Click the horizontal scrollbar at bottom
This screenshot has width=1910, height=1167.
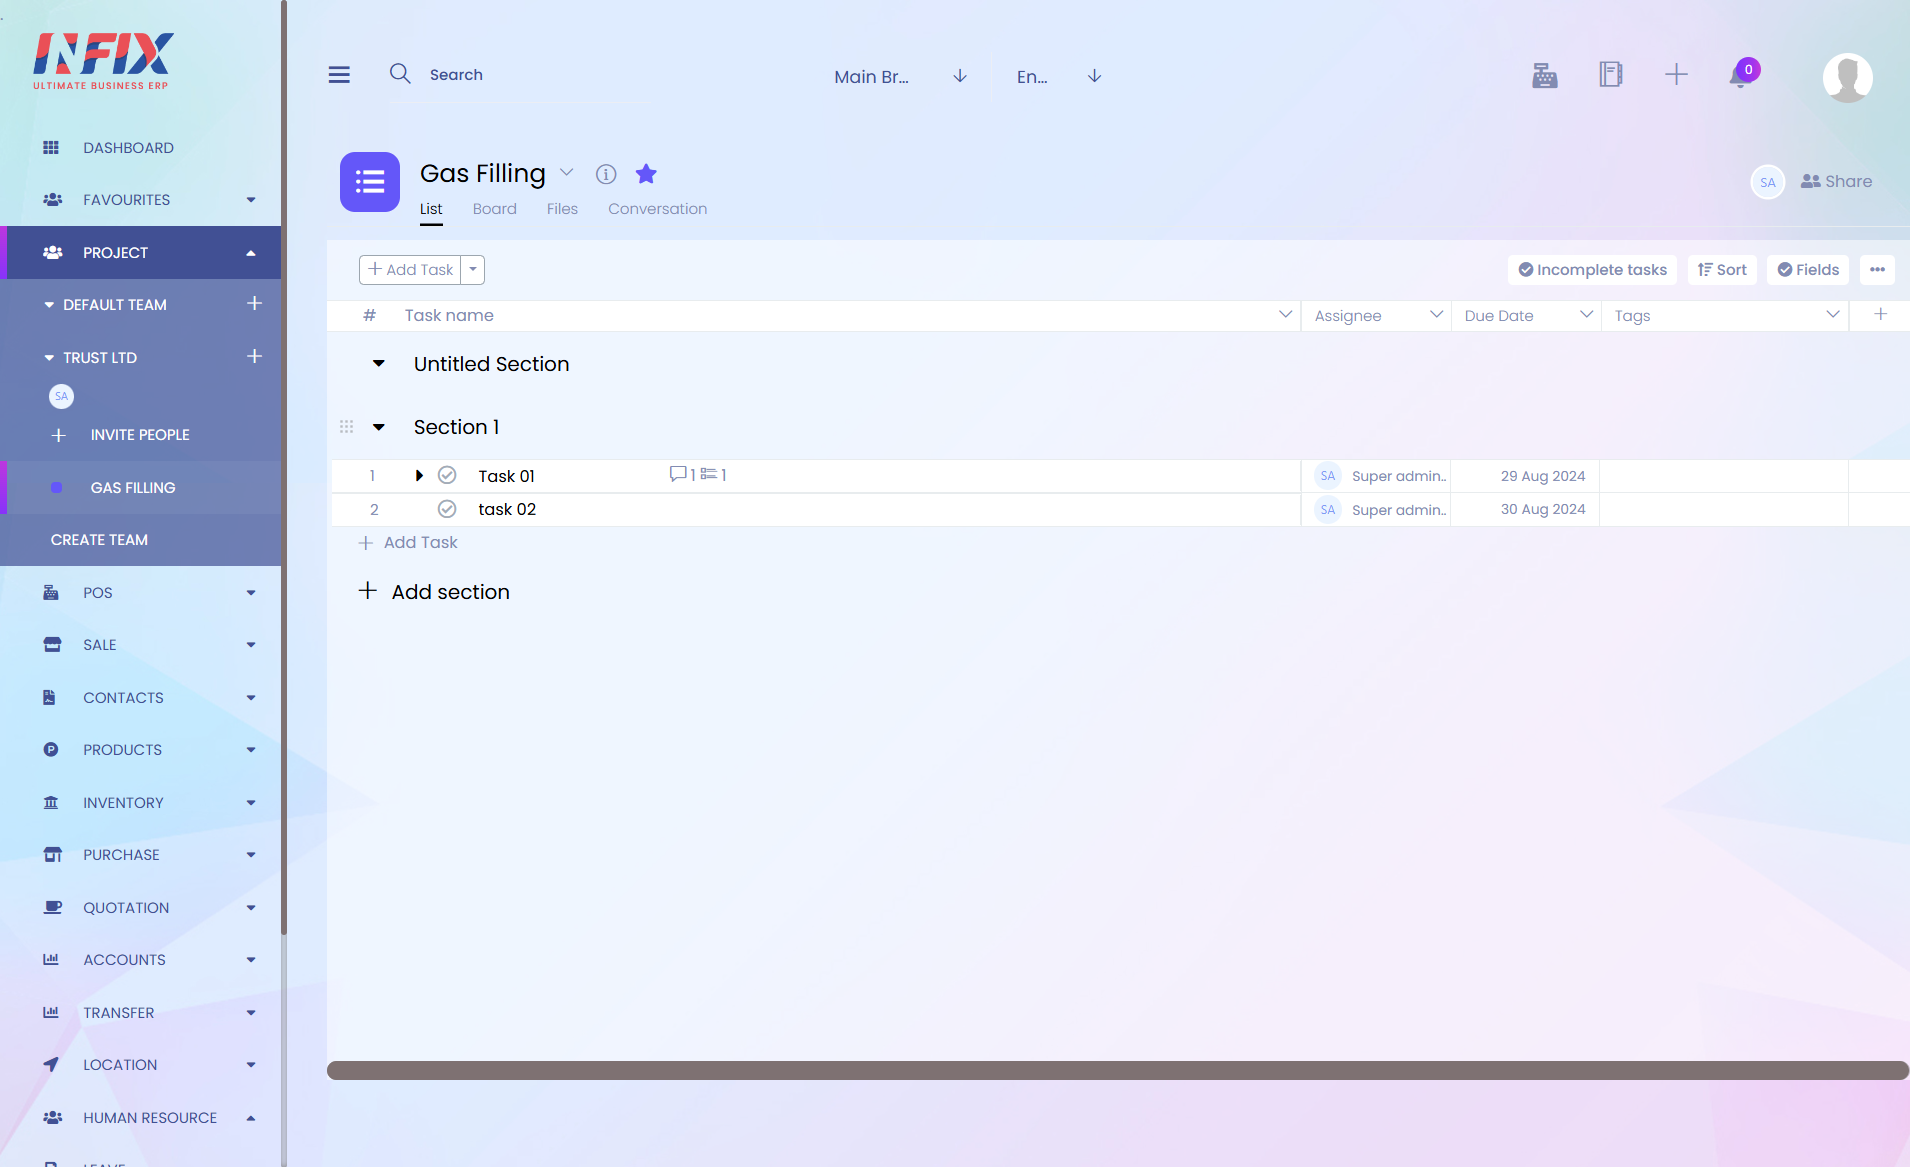point(1118,1070)
